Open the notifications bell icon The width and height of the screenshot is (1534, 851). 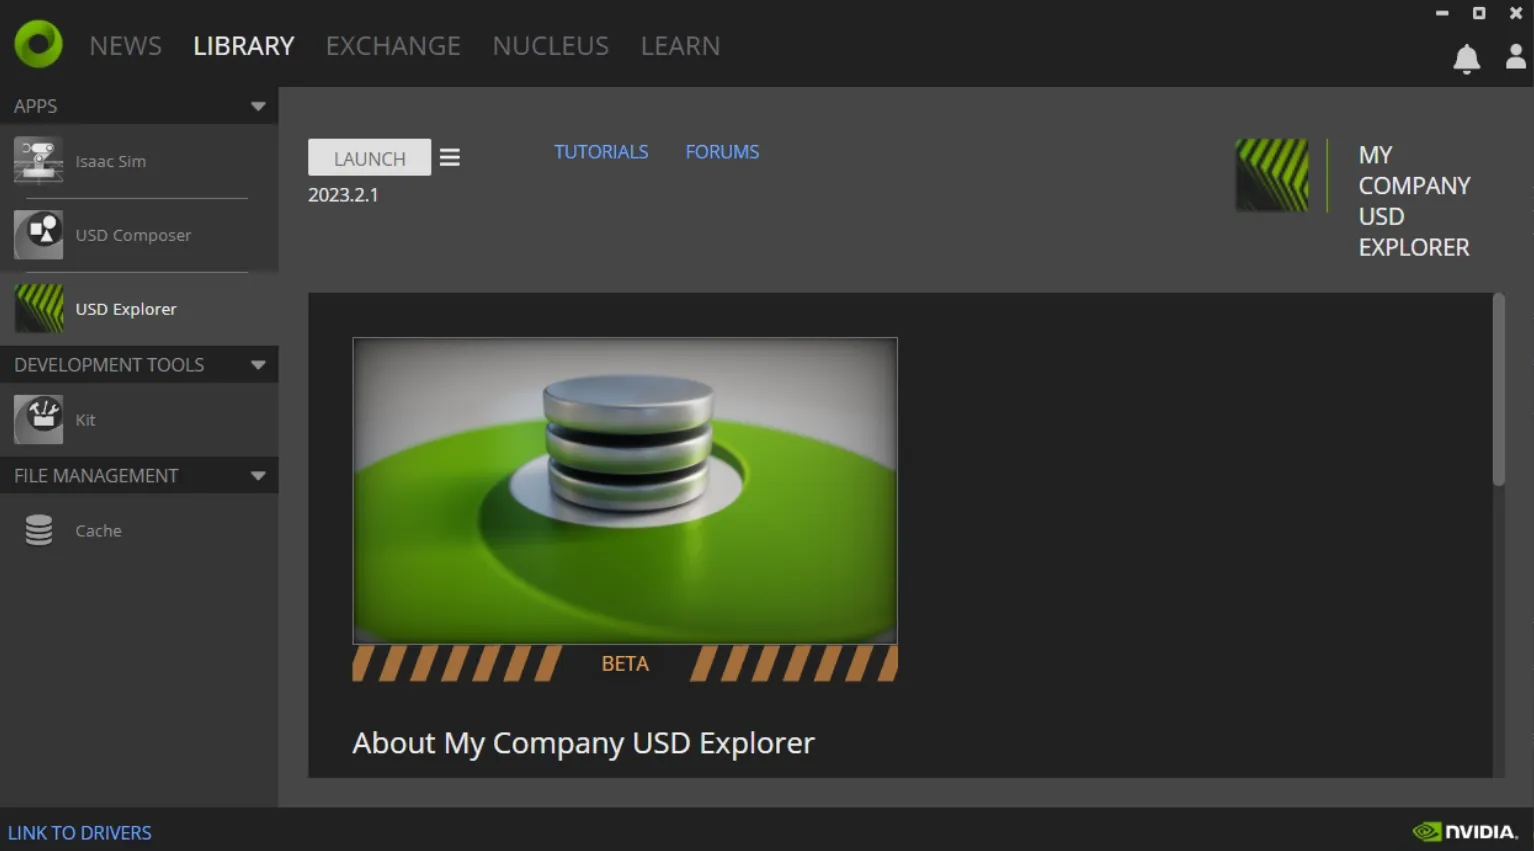pyautogui.click(x=1466, y=59)
